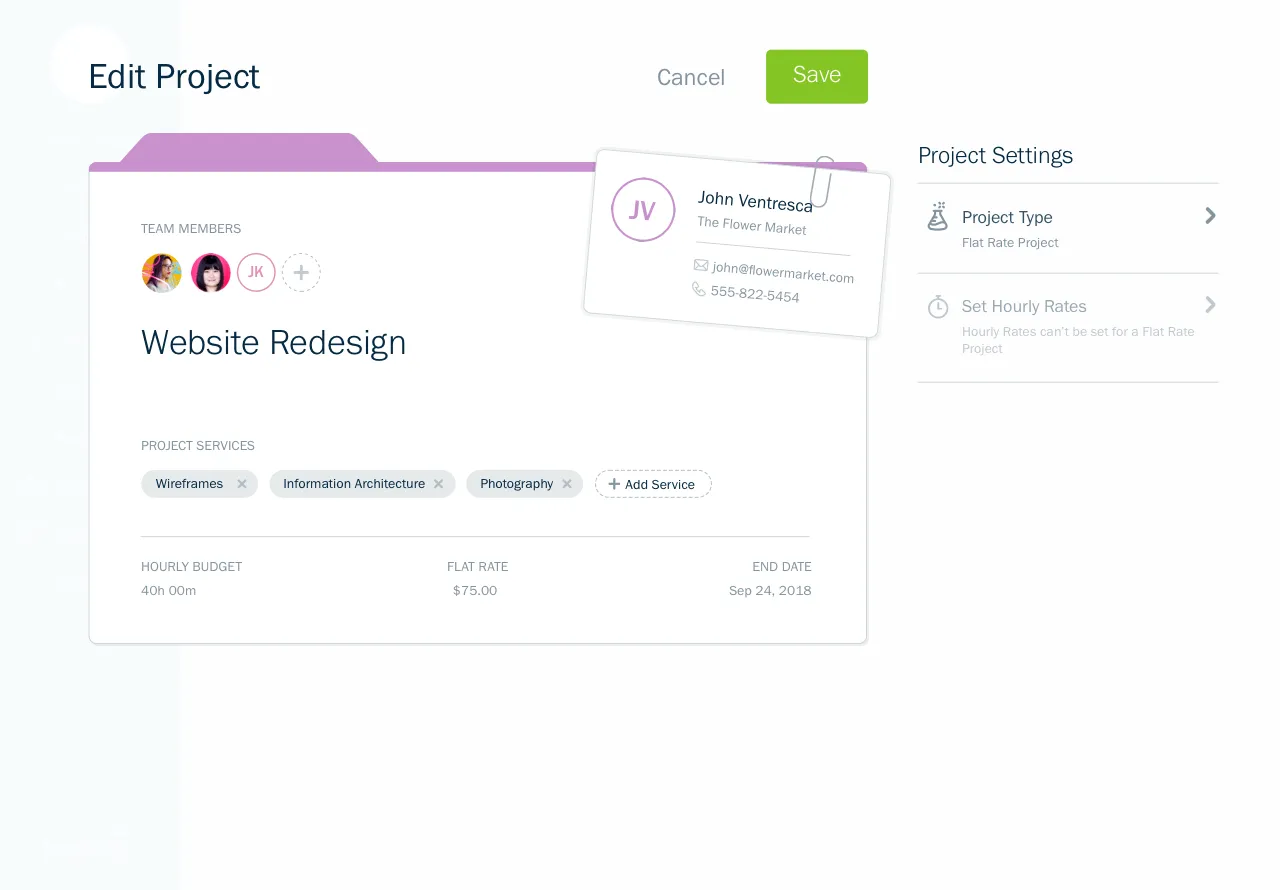Click the paperclip on the client card
1280x890 pixels.
822,181
